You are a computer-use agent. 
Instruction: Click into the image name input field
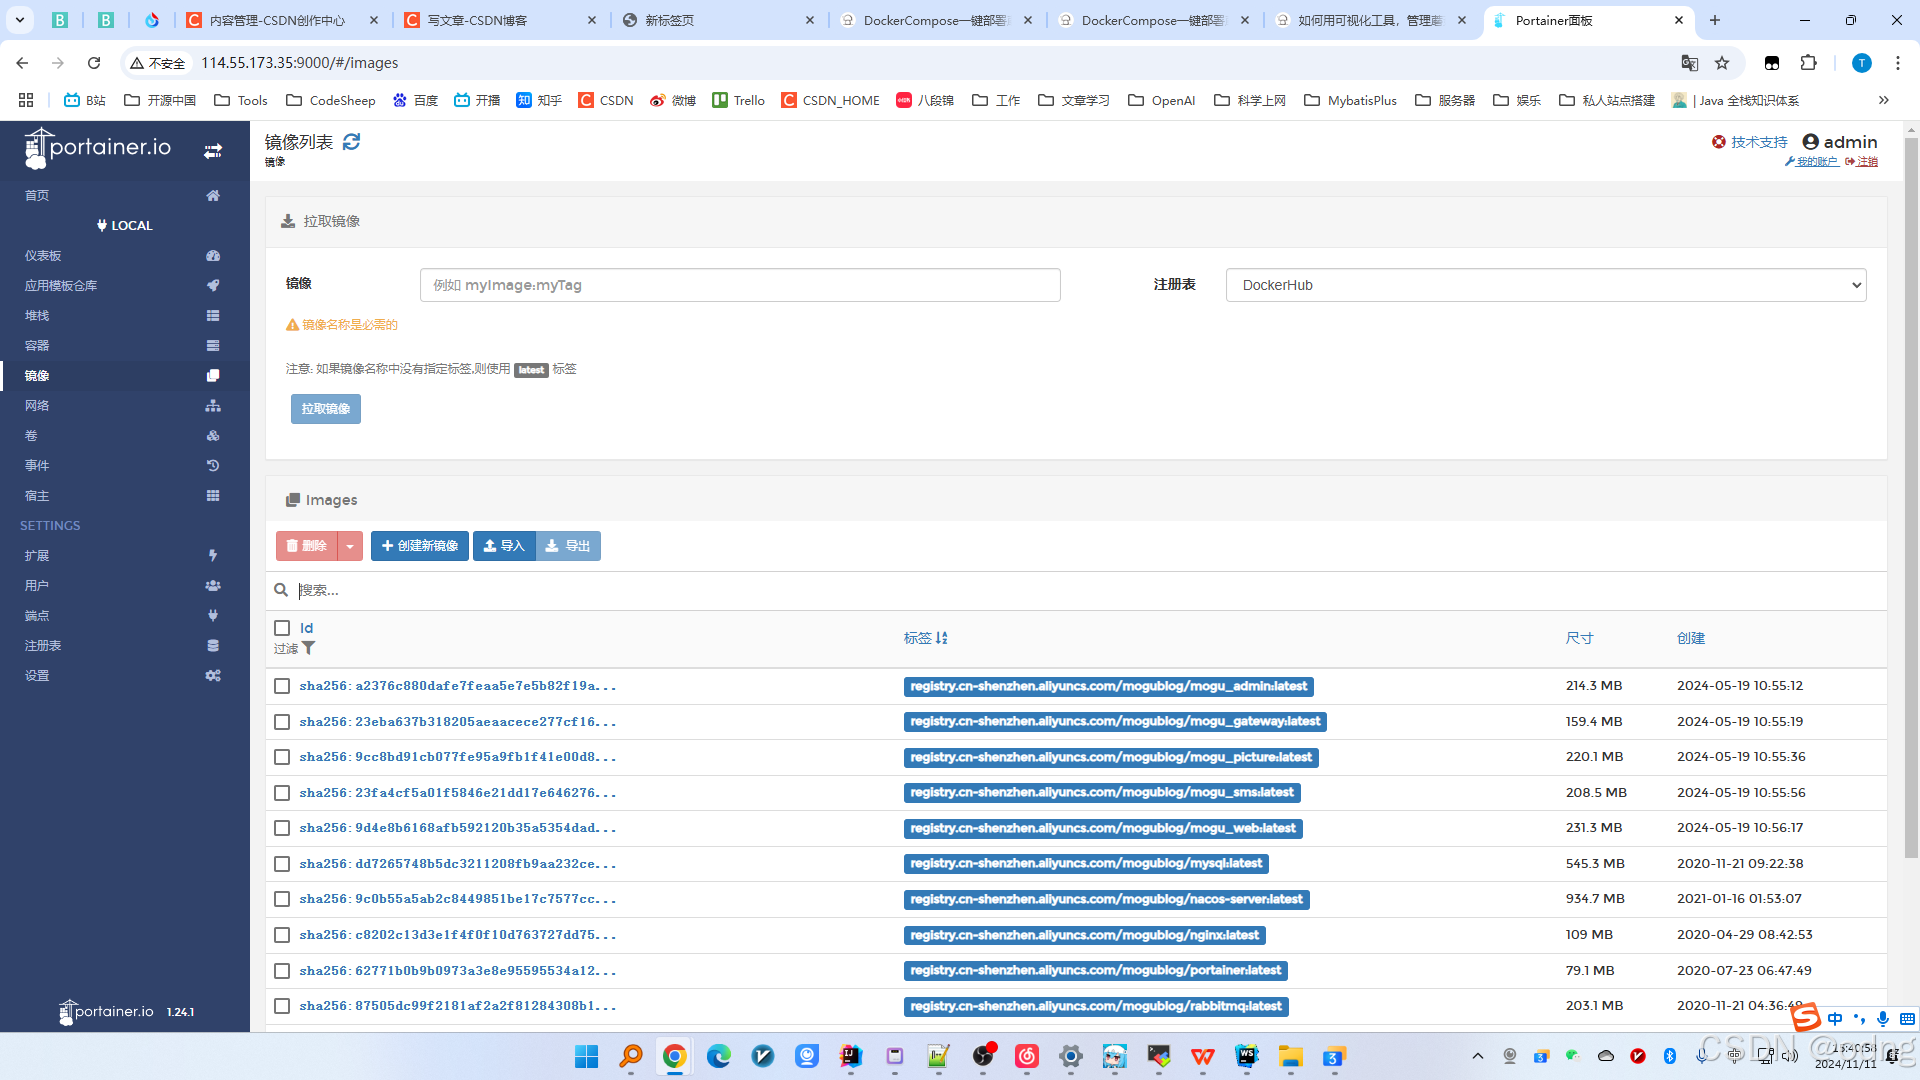pos(740,285)
